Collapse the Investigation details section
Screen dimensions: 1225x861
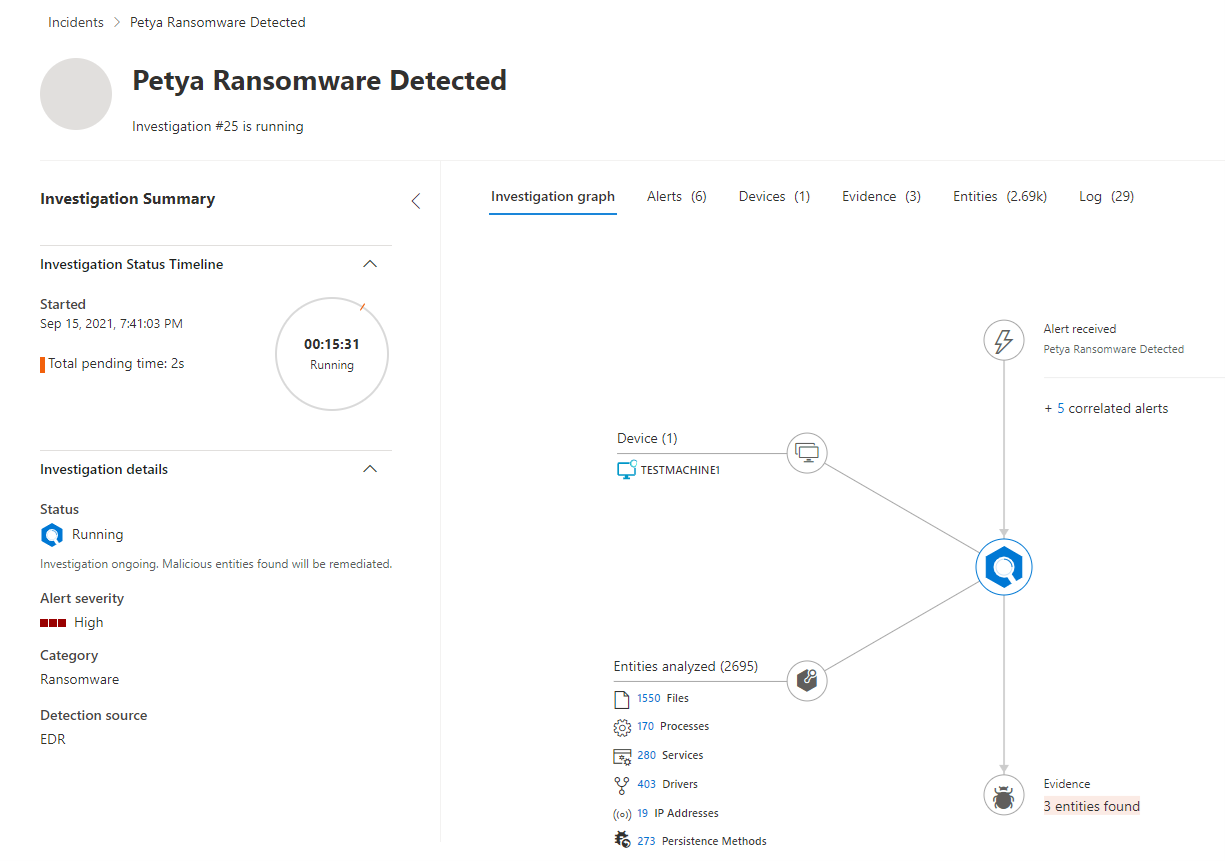pos(370,468)
